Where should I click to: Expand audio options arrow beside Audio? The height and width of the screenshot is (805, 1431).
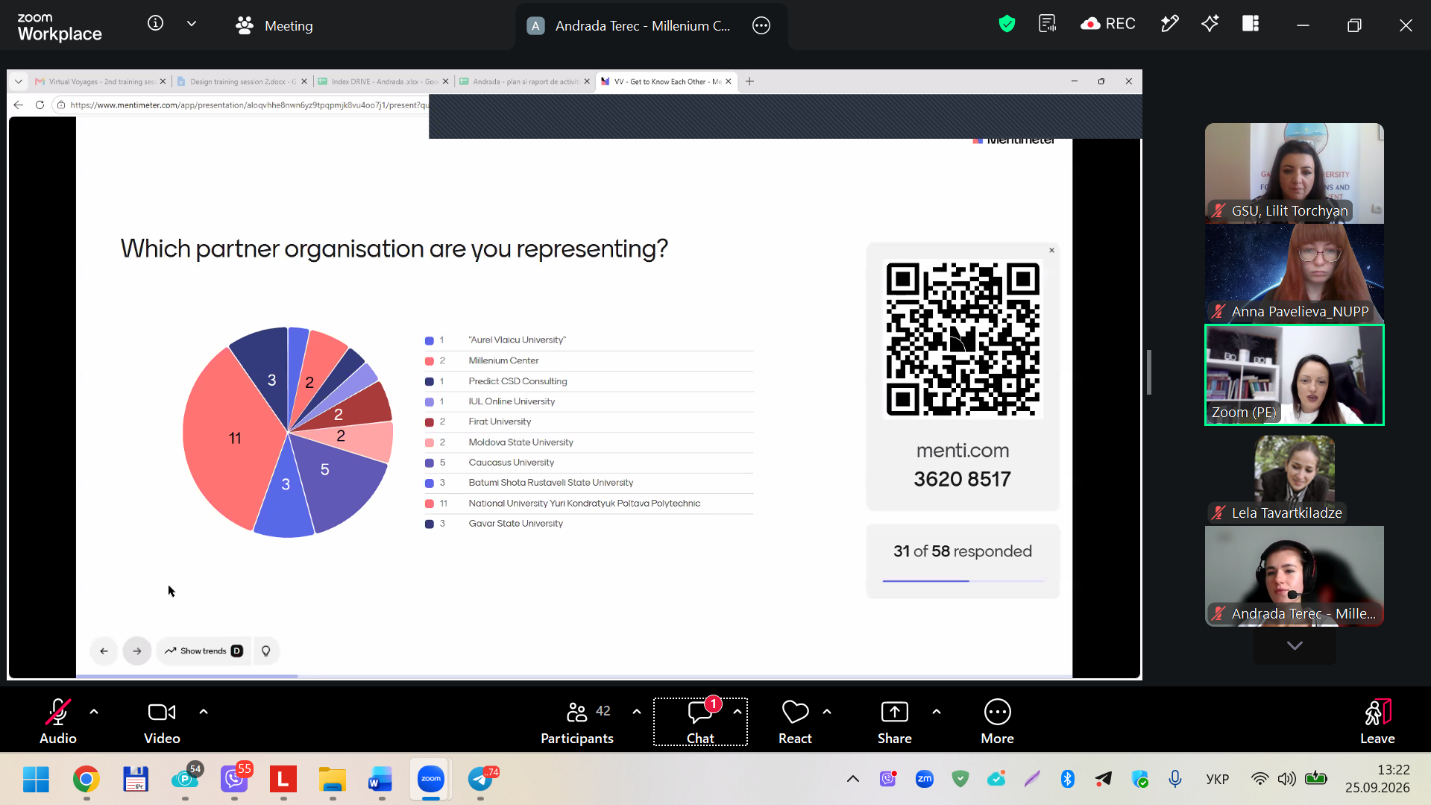(x=94, y=712)
